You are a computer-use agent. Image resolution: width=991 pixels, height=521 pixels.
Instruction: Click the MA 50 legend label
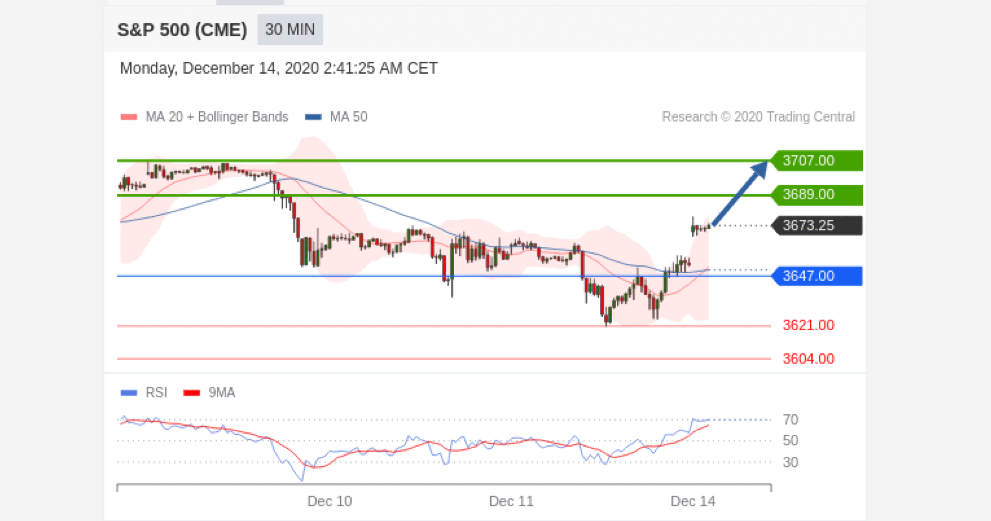coord(348,117)
